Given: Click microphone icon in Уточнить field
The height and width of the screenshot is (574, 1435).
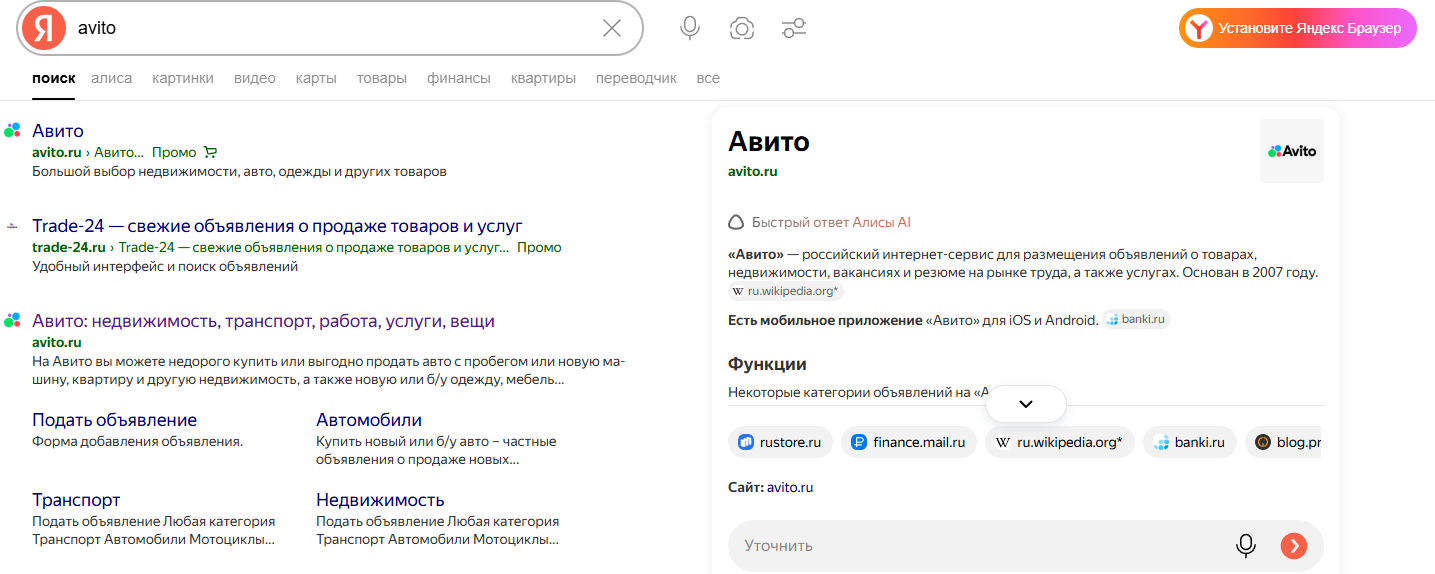Looking at the screenshot, I should (1246, 545).
